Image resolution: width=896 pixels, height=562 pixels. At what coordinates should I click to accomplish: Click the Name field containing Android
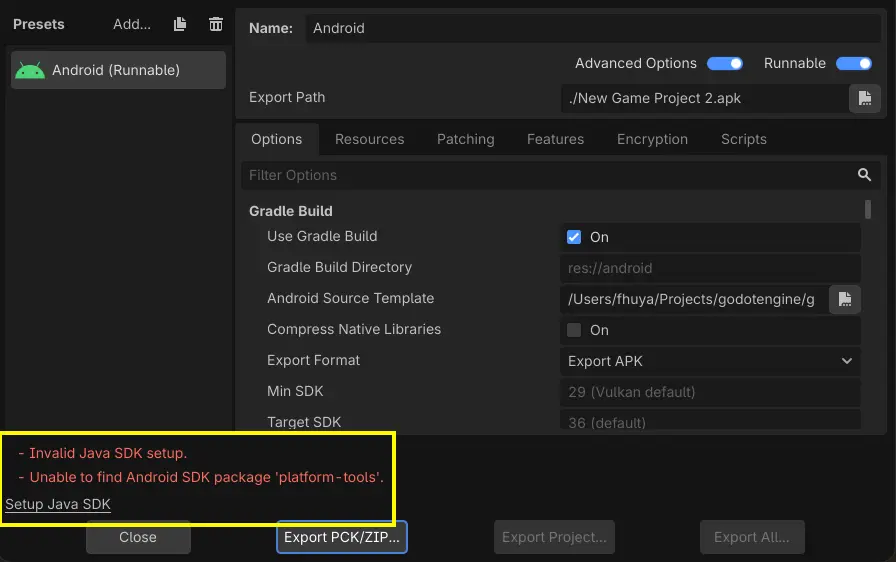coord(593,28)
